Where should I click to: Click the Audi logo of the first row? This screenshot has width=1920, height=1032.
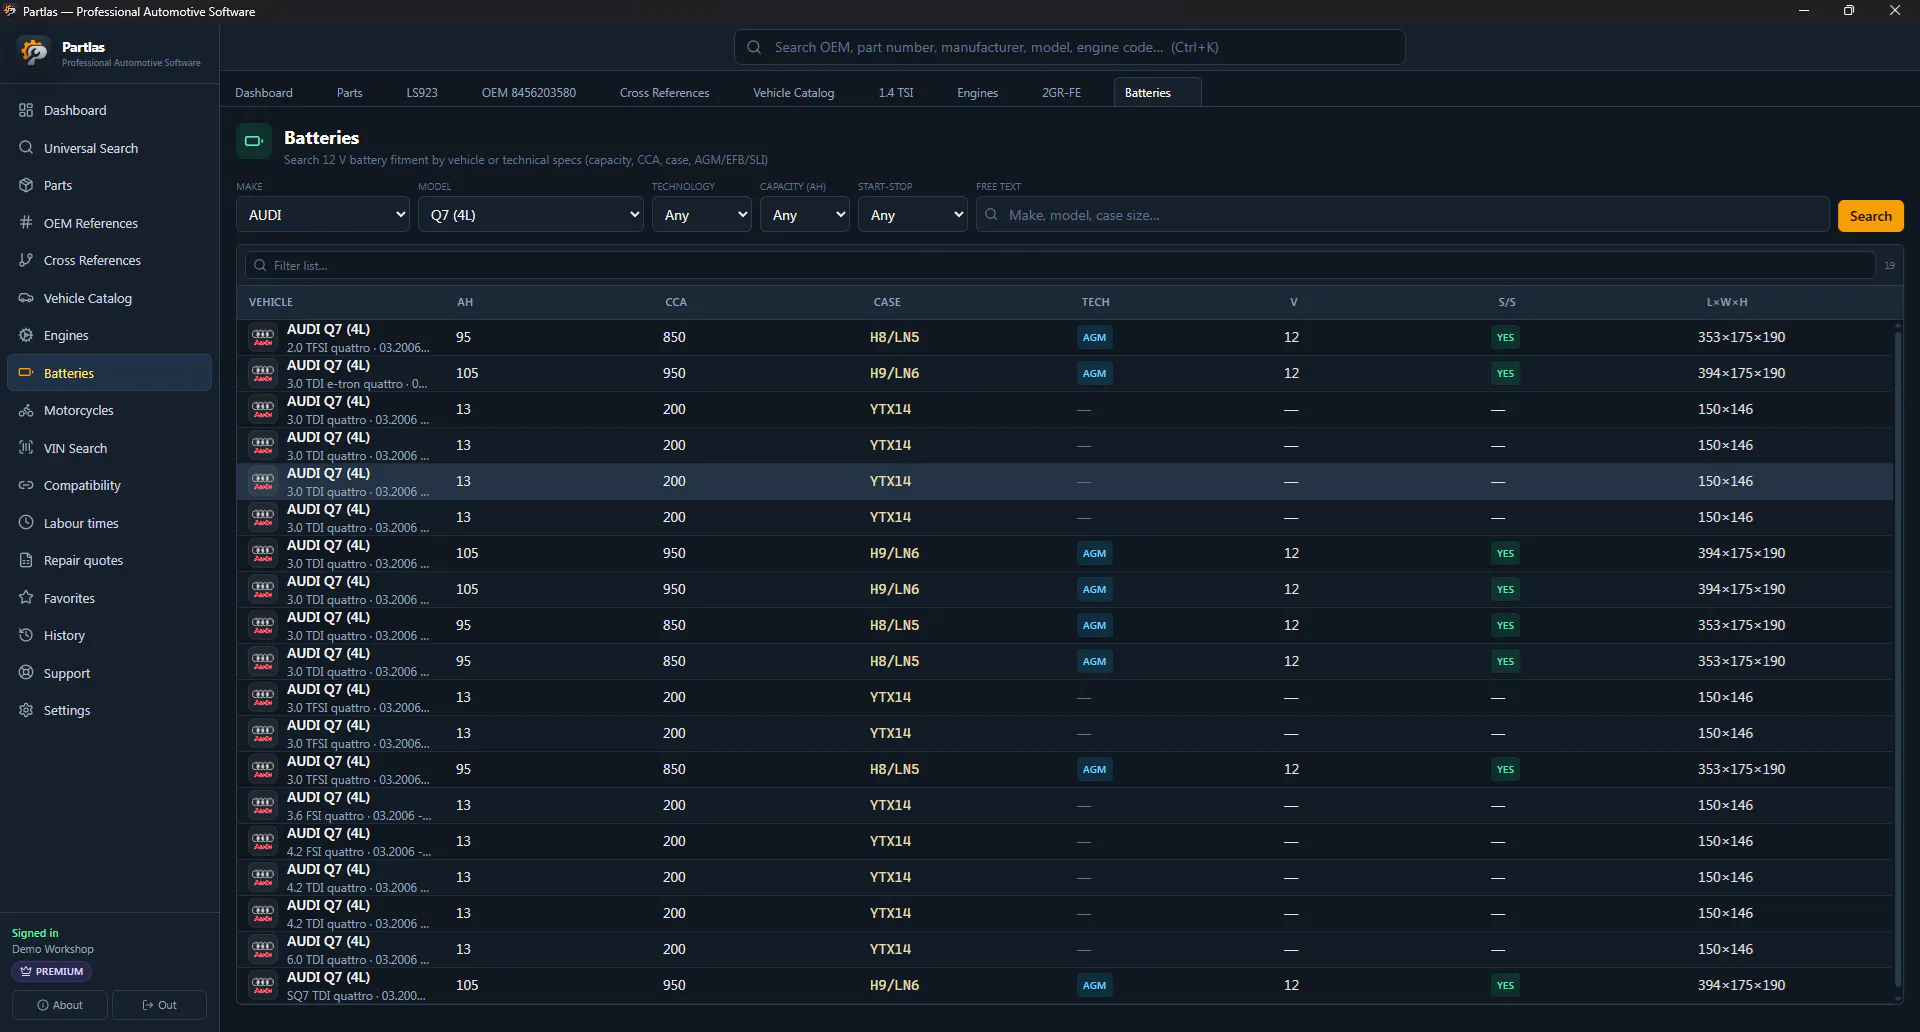coord(263,338)
